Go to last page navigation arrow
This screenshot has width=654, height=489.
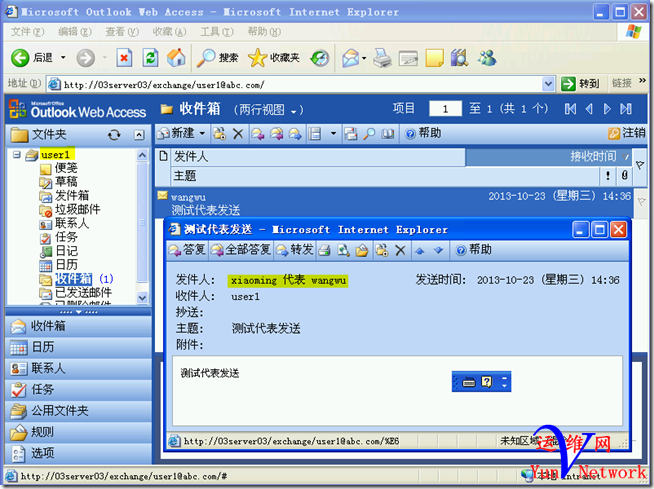pyautogui.click(x=626, y=109)
